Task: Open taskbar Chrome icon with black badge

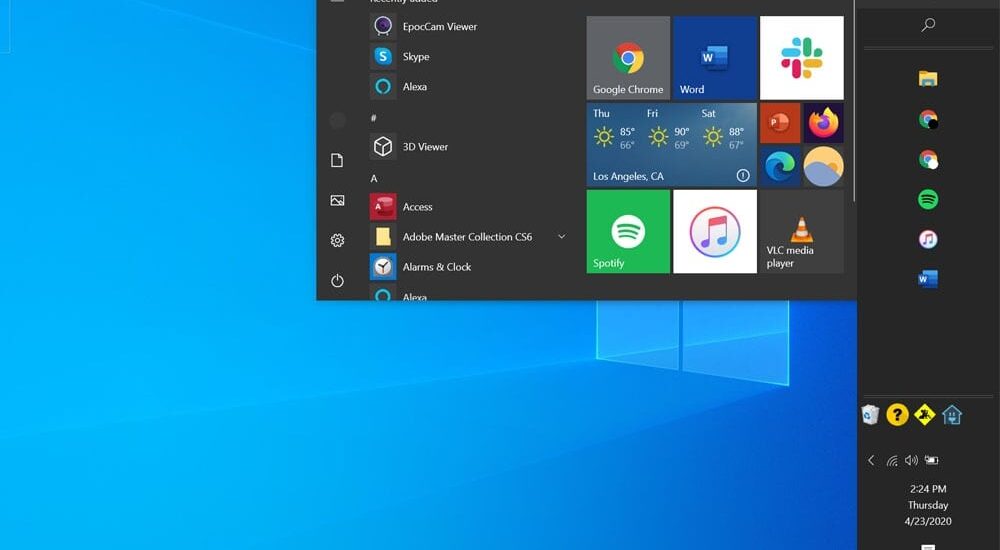Action: (928, 119)
